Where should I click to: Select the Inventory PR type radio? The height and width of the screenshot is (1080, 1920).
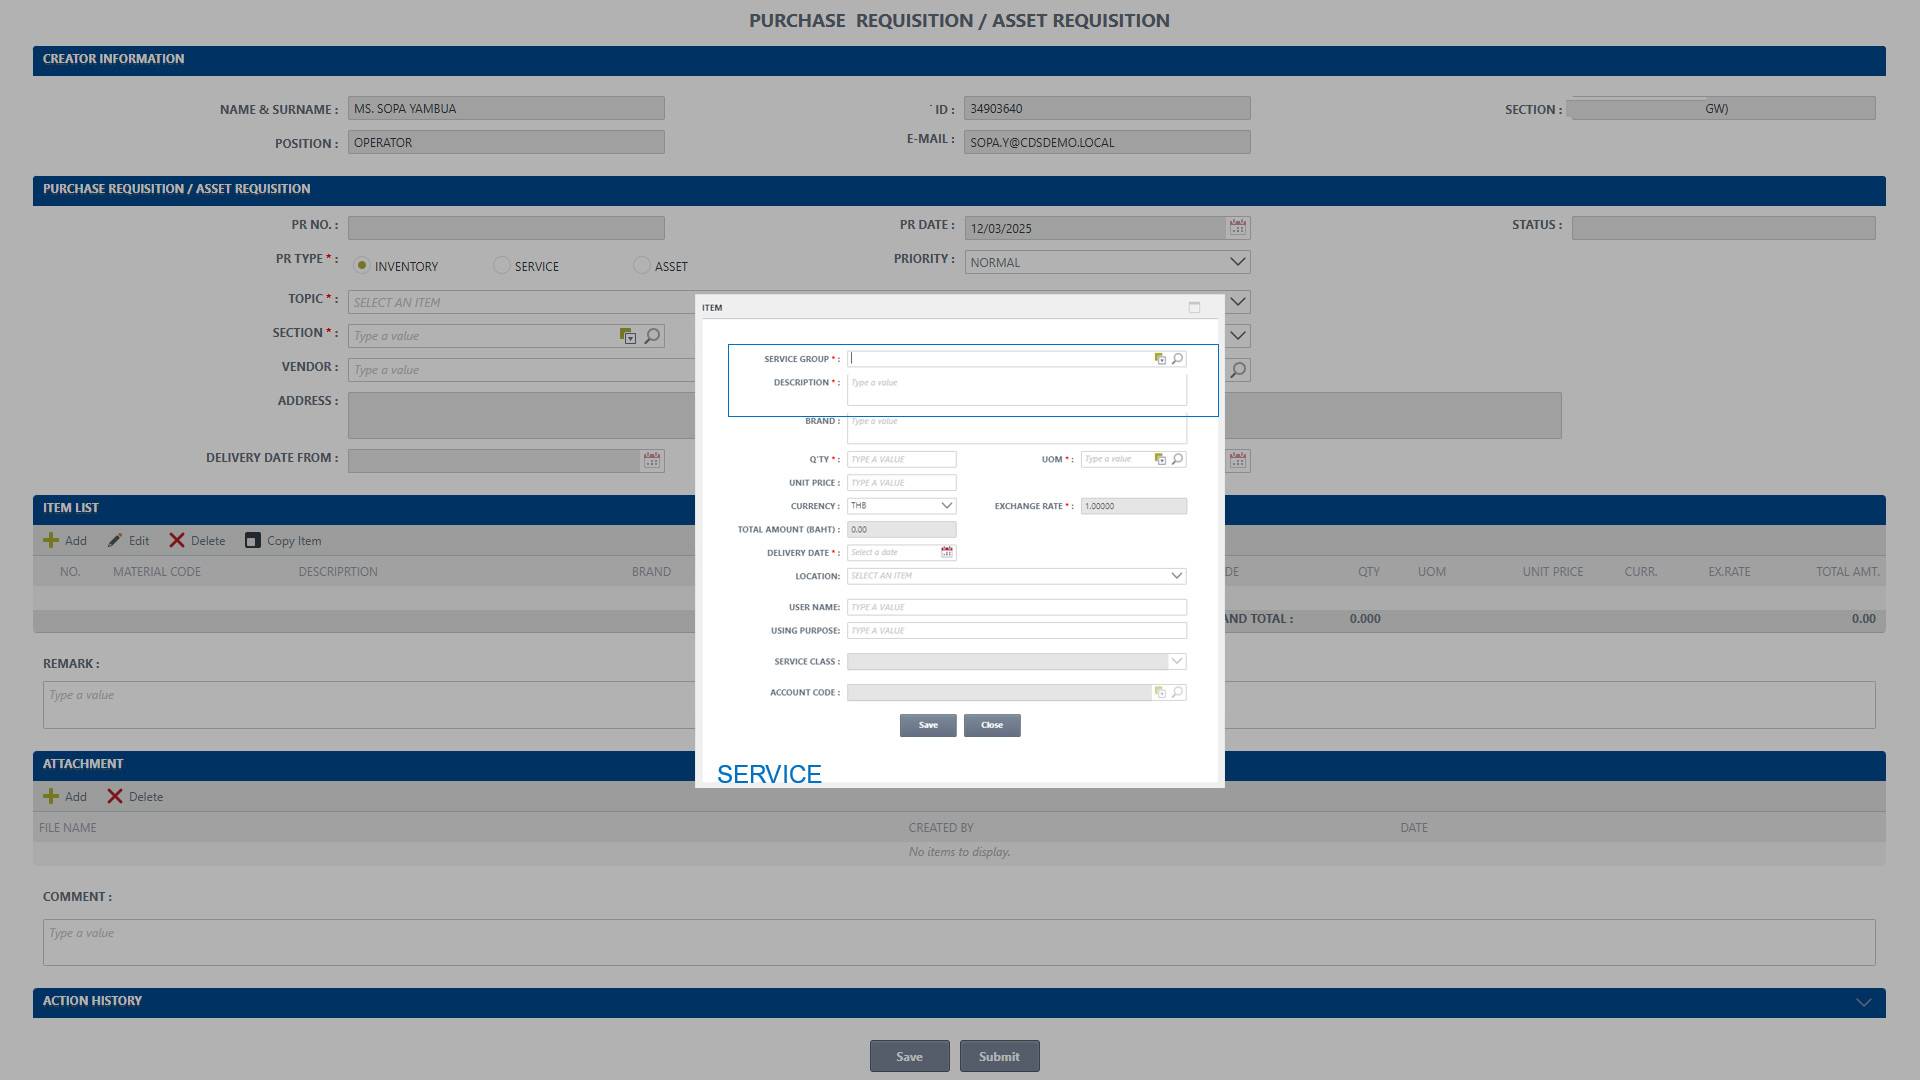point(362,265)
